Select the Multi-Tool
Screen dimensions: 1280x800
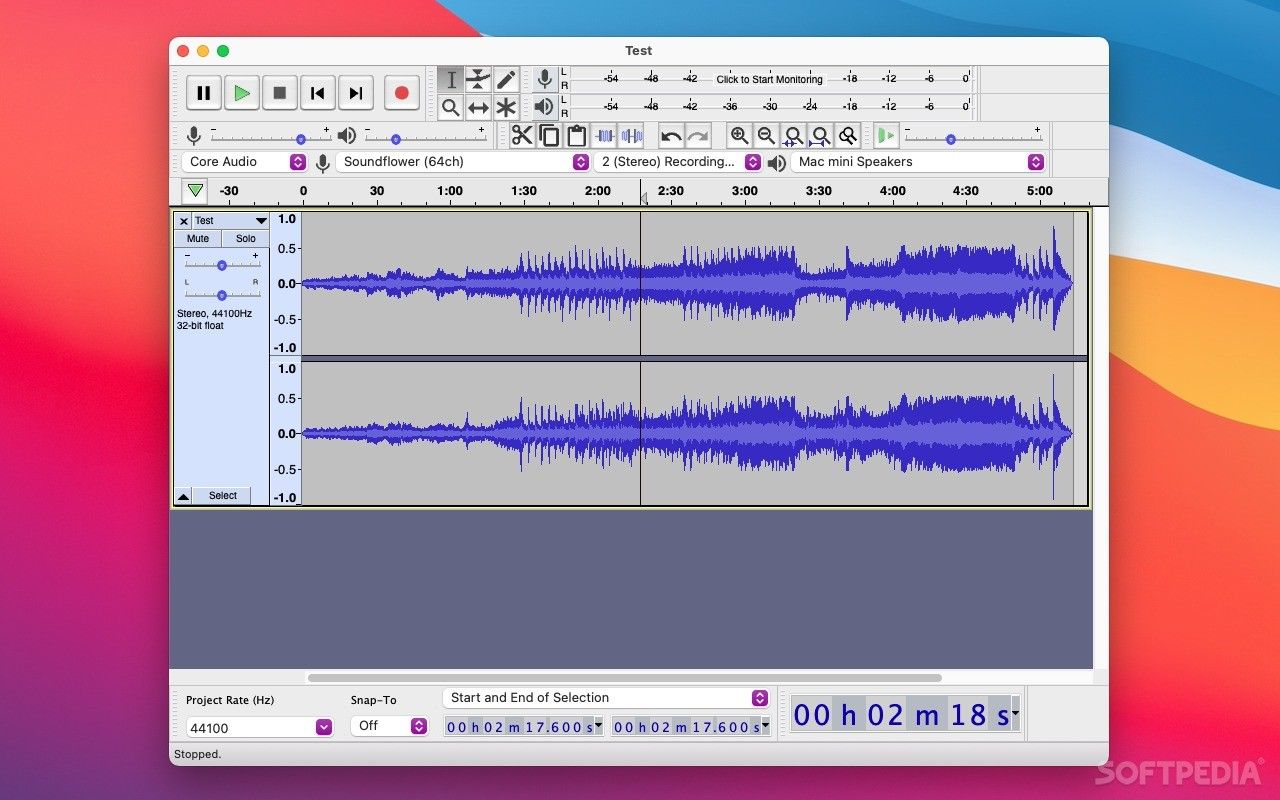tap(505, 107)
